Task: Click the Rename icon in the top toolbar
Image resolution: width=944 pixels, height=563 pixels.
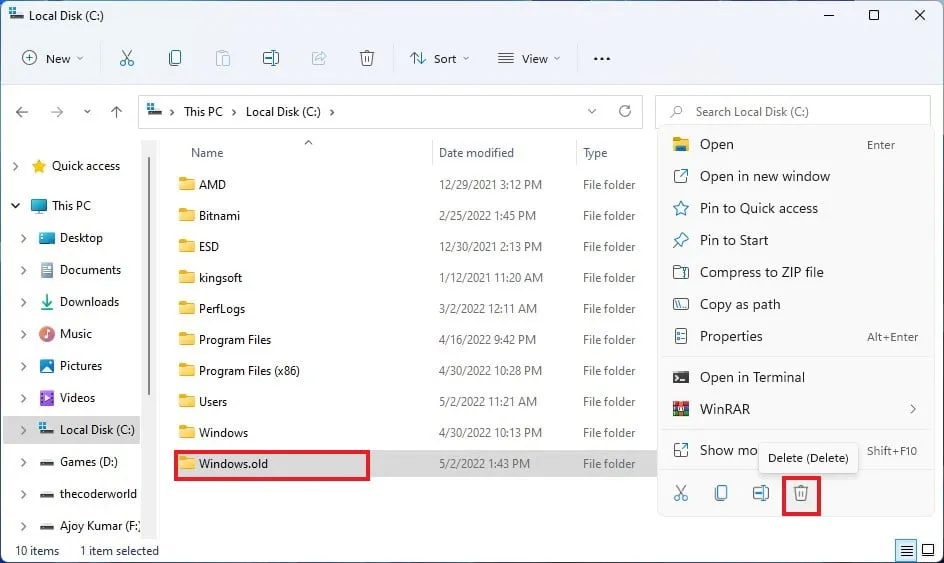Action: (x=271, y=58)
